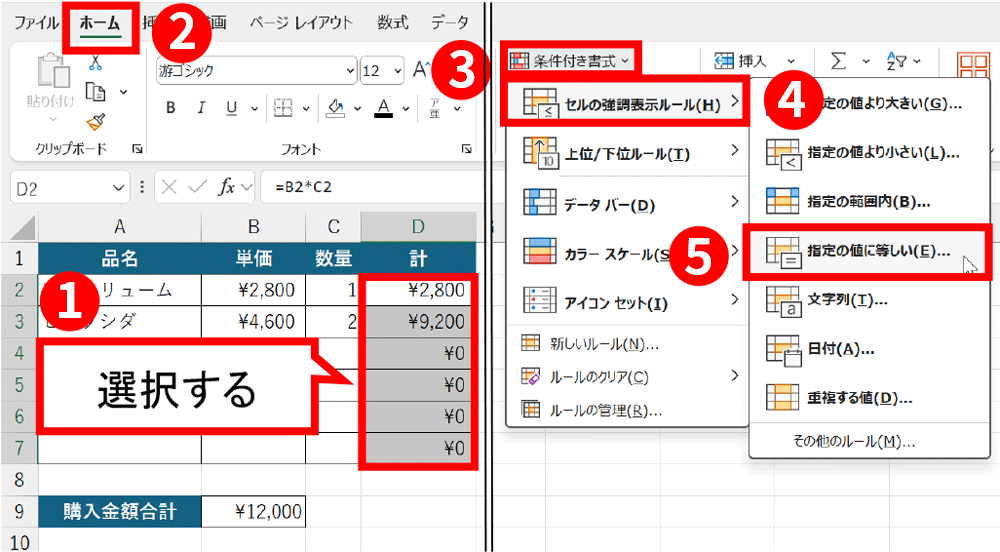
Task: Open データ バー submenu
Action: 627,203
